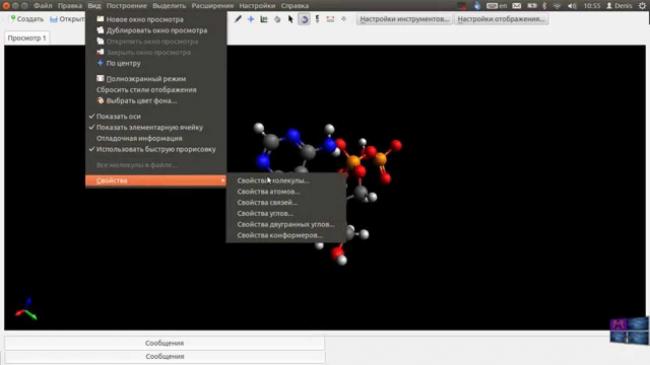
Task: Select the Selection arrow tool
Action: 291,19
